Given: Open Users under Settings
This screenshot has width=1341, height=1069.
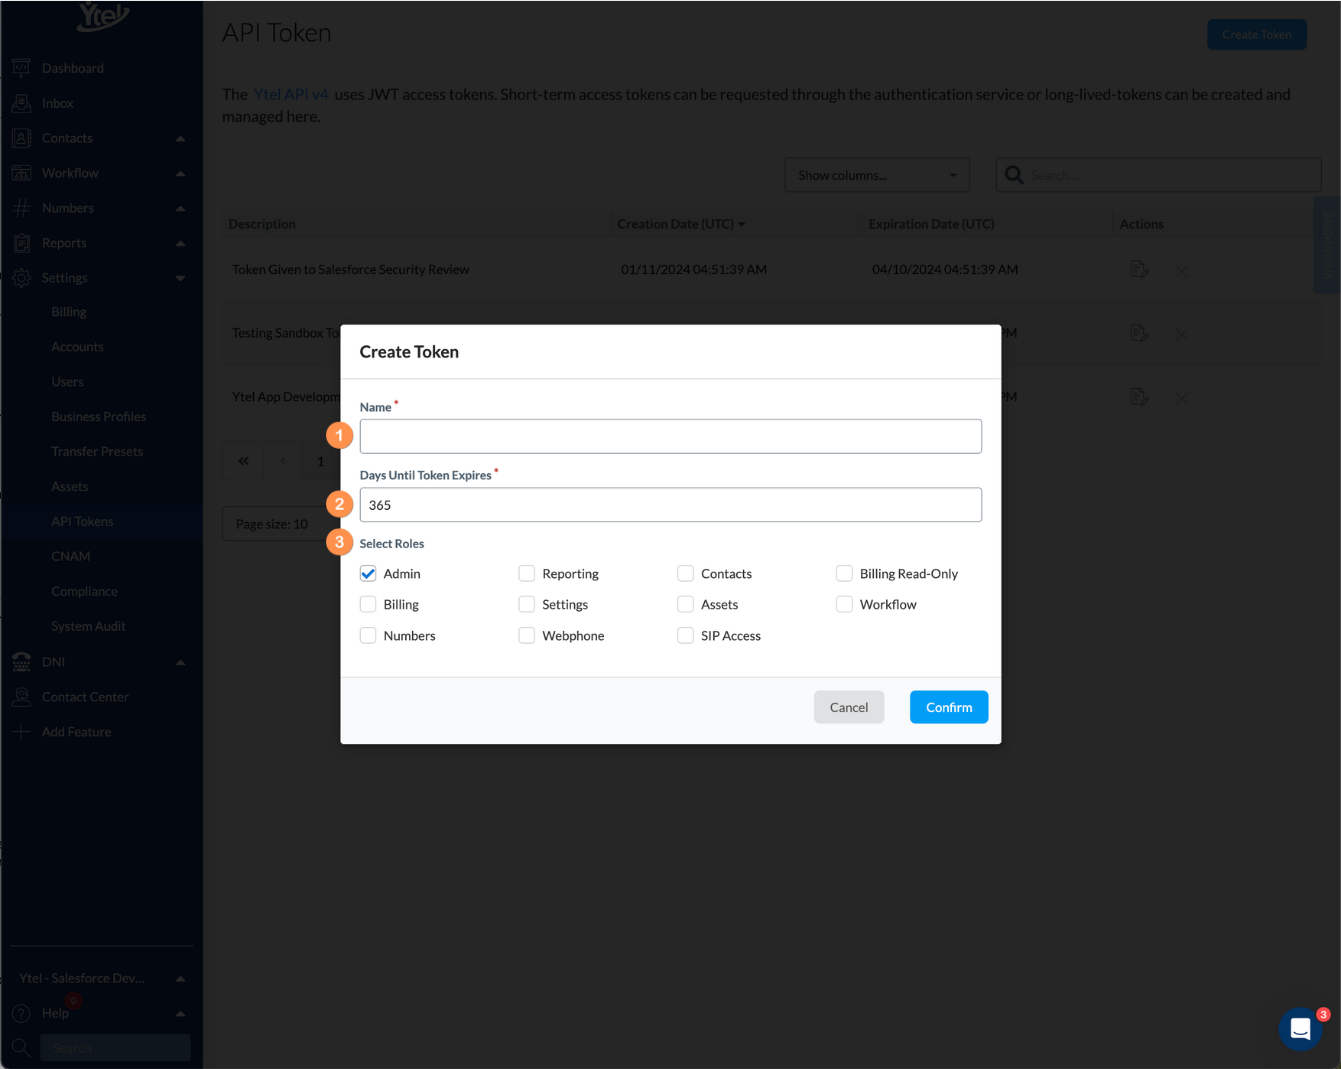Looking at the screenshot, I should click(67, 382).
